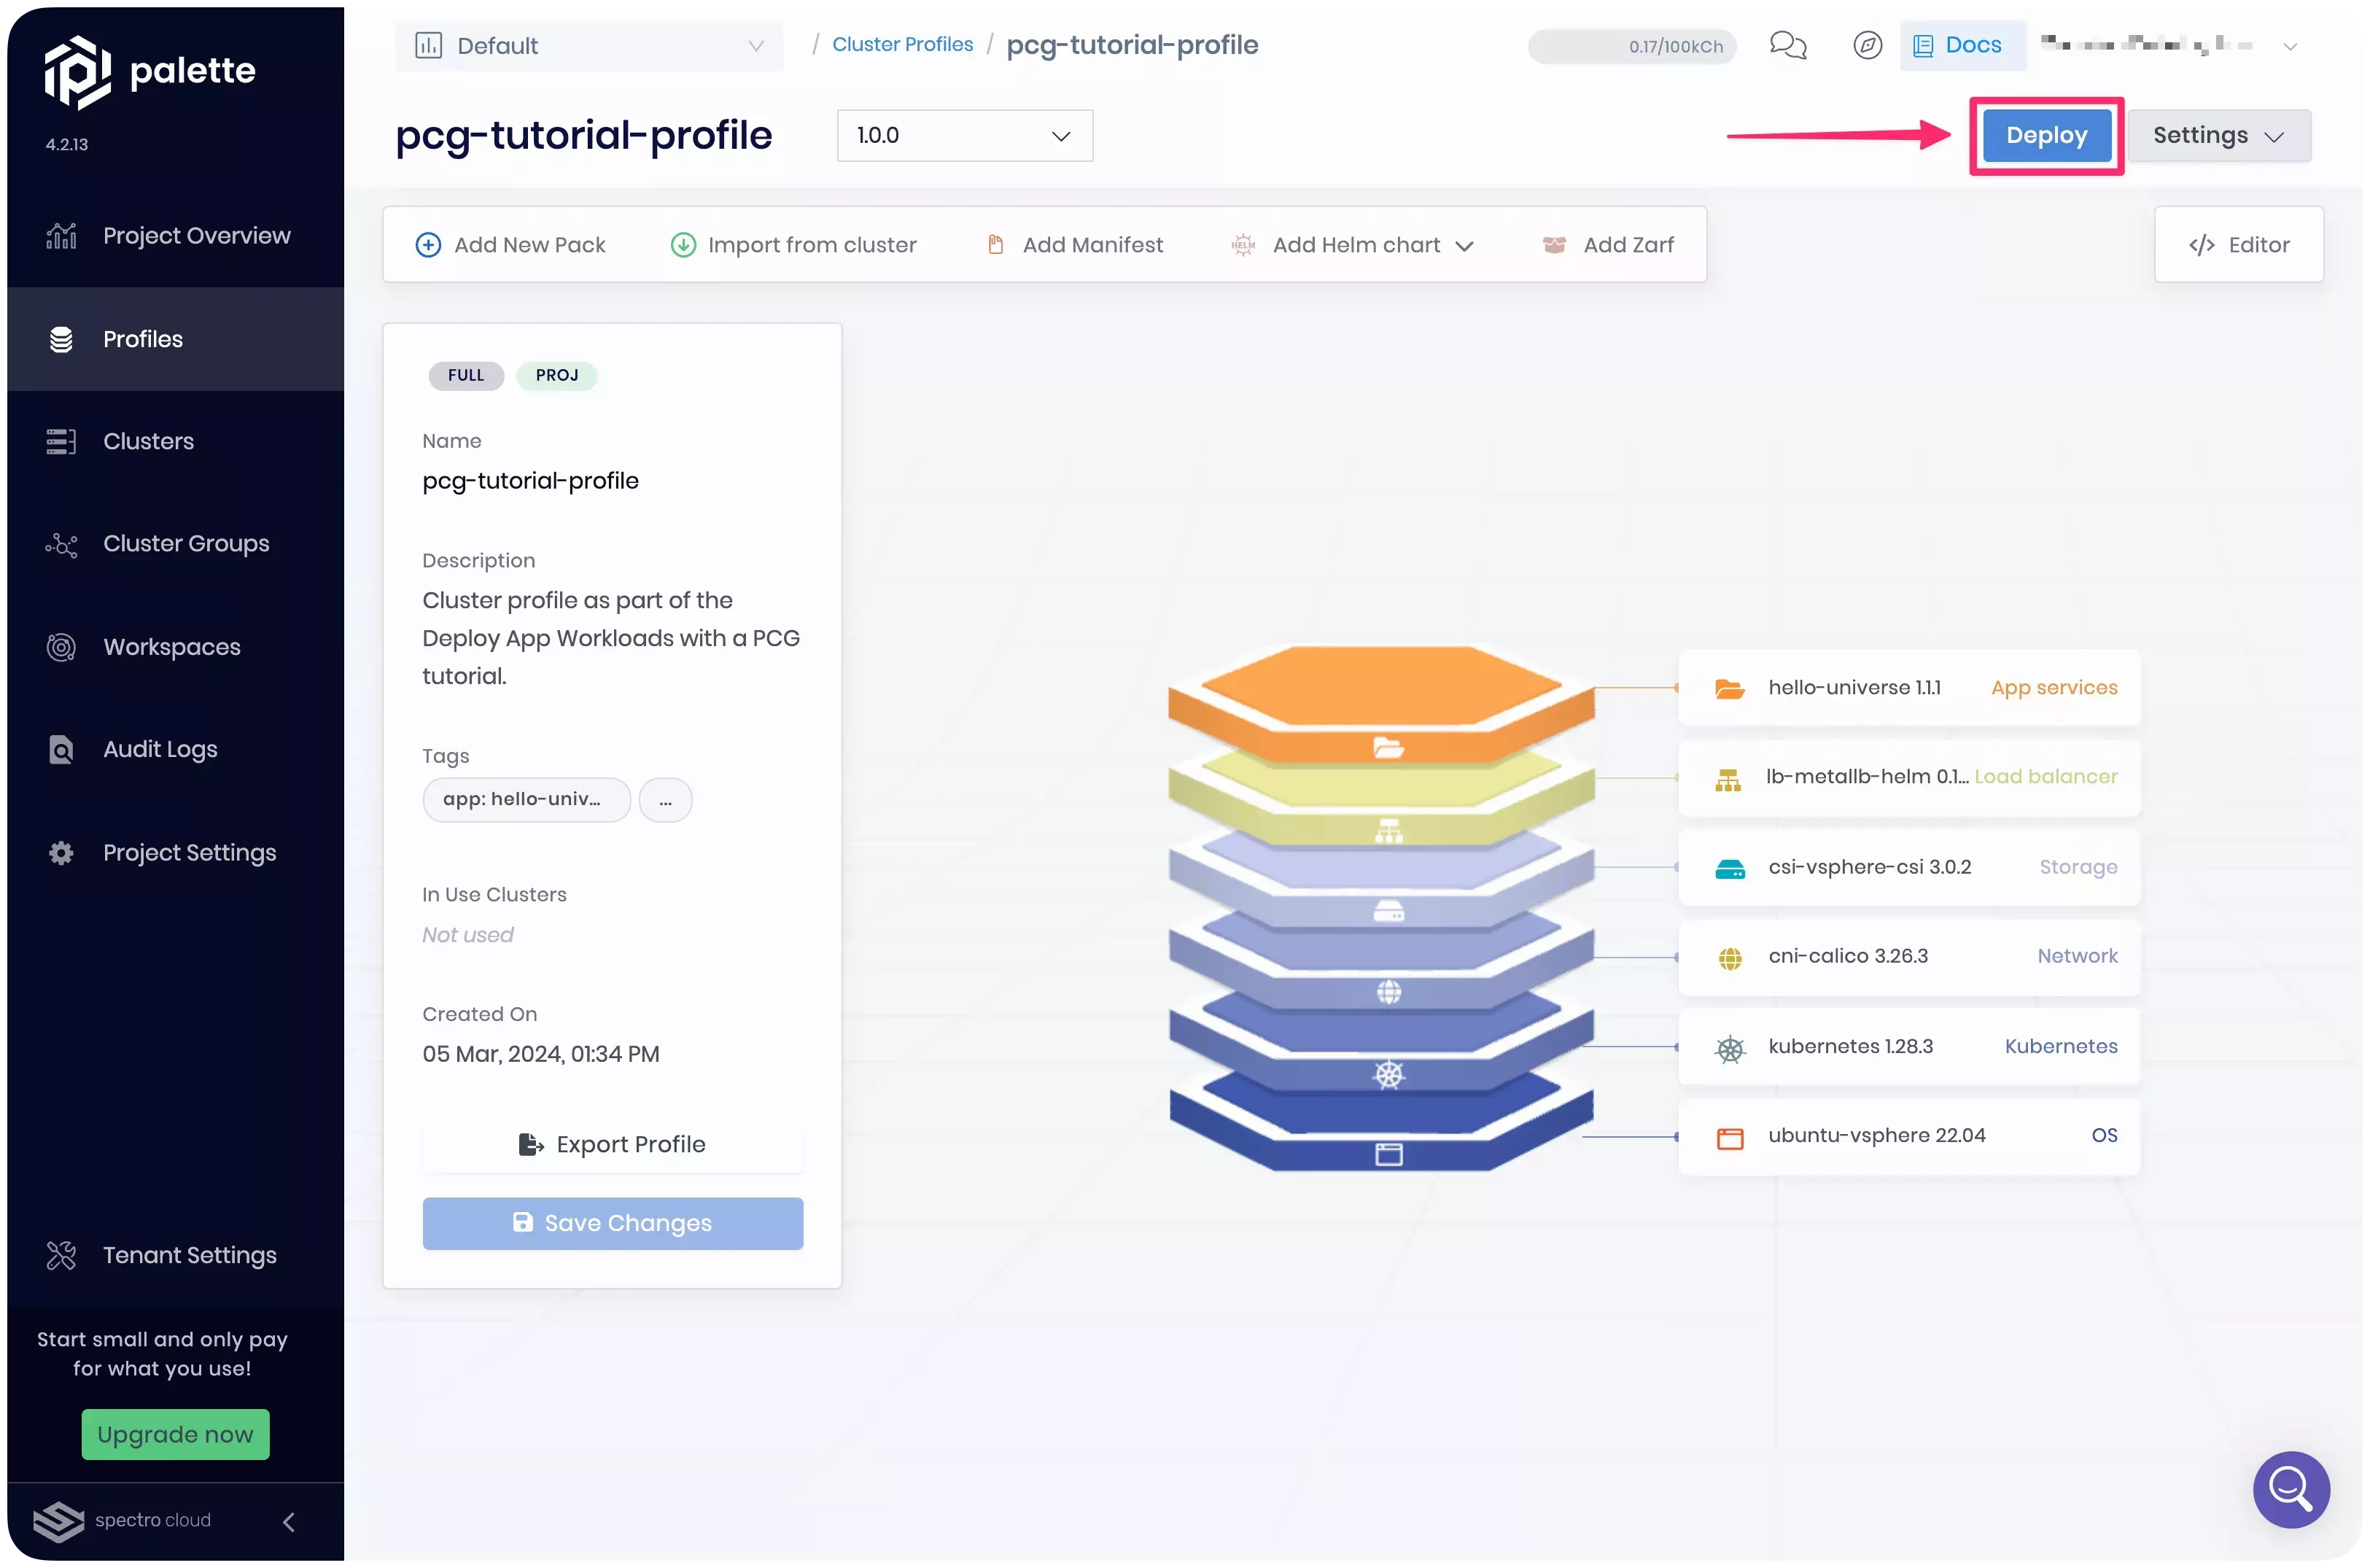Toggle the PROJ profile badge
2370x1568 pixels.
(557, 375)
